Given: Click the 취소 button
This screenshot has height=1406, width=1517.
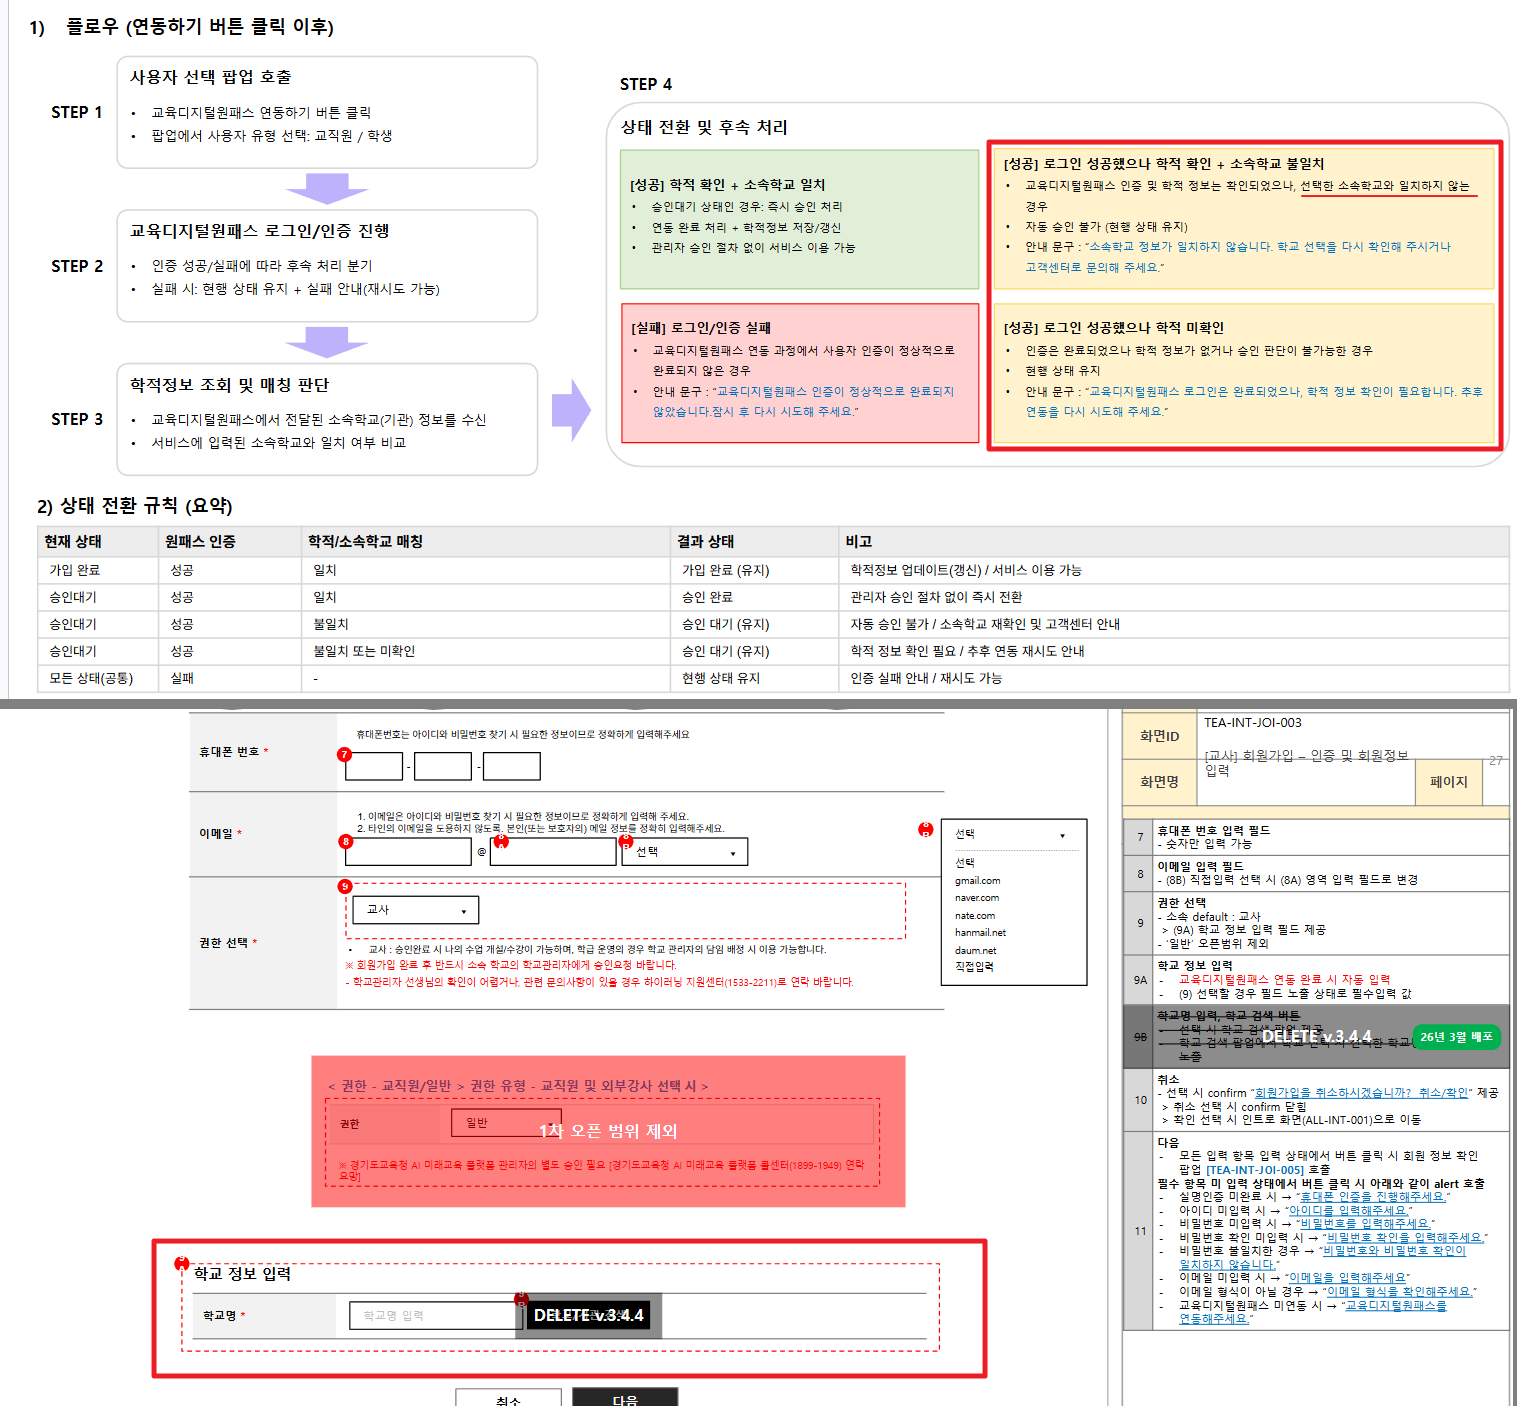Looking at the screenshot, I should pyautogui.click(x=508, y=1397).
